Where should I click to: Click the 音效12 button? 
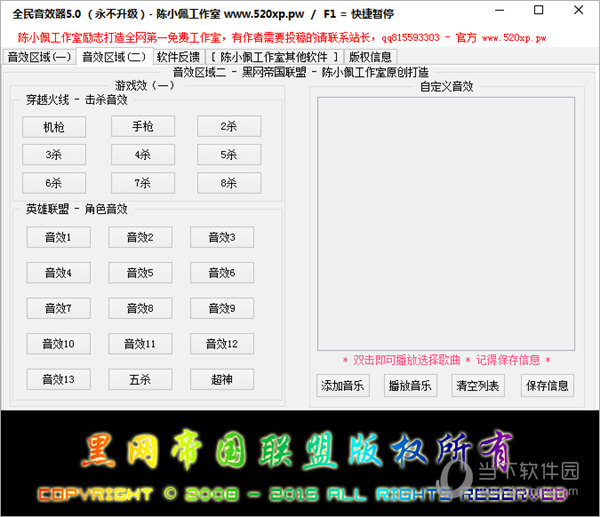tap(222, 344)
